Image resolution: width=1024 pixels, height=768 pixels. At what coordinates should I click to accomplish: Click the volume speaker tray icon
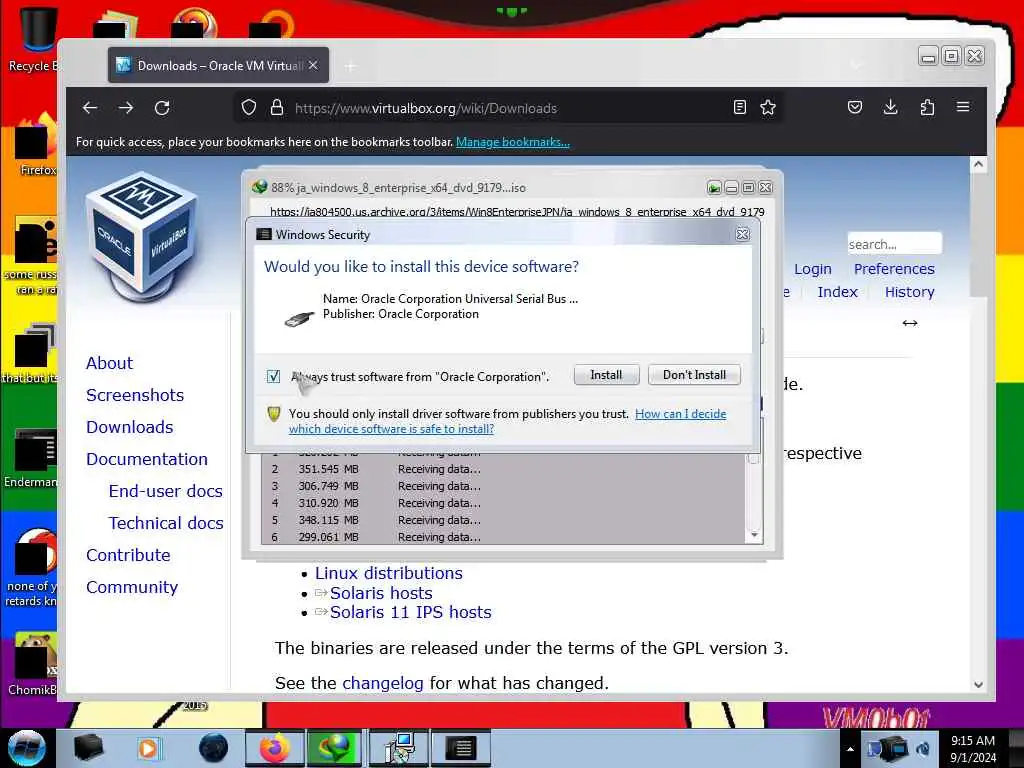923,748
